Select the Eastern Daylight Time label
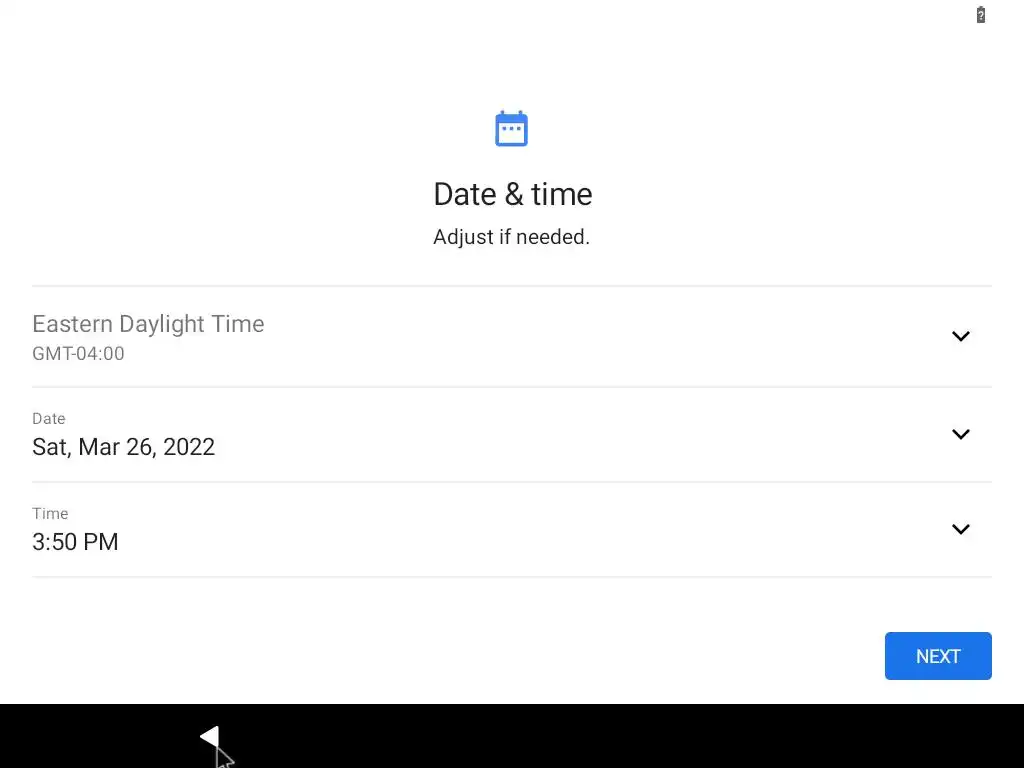The width and height of the screenshot is (1024, 768). point(148,324)
